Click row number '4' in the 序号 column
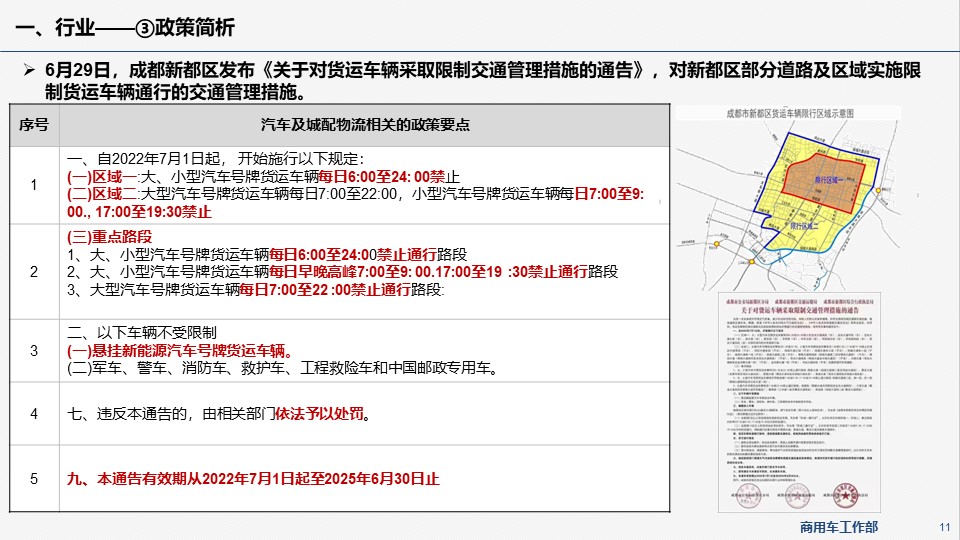Image resolution: width=960 pixels, height=540 pixels. click(34, 414)
